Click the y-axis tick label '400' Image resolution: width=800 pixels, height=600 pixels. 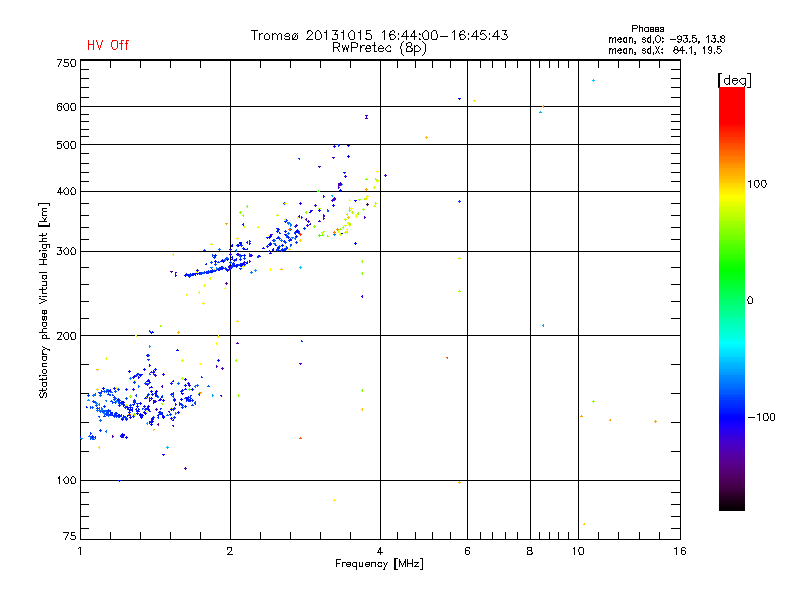[66, 191]
